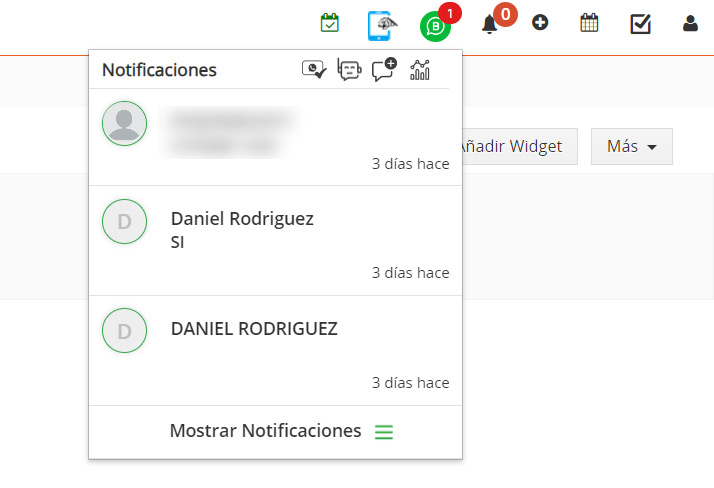
Task: Start new chat with plus bubble icon
Action: (x=384, y=70)
